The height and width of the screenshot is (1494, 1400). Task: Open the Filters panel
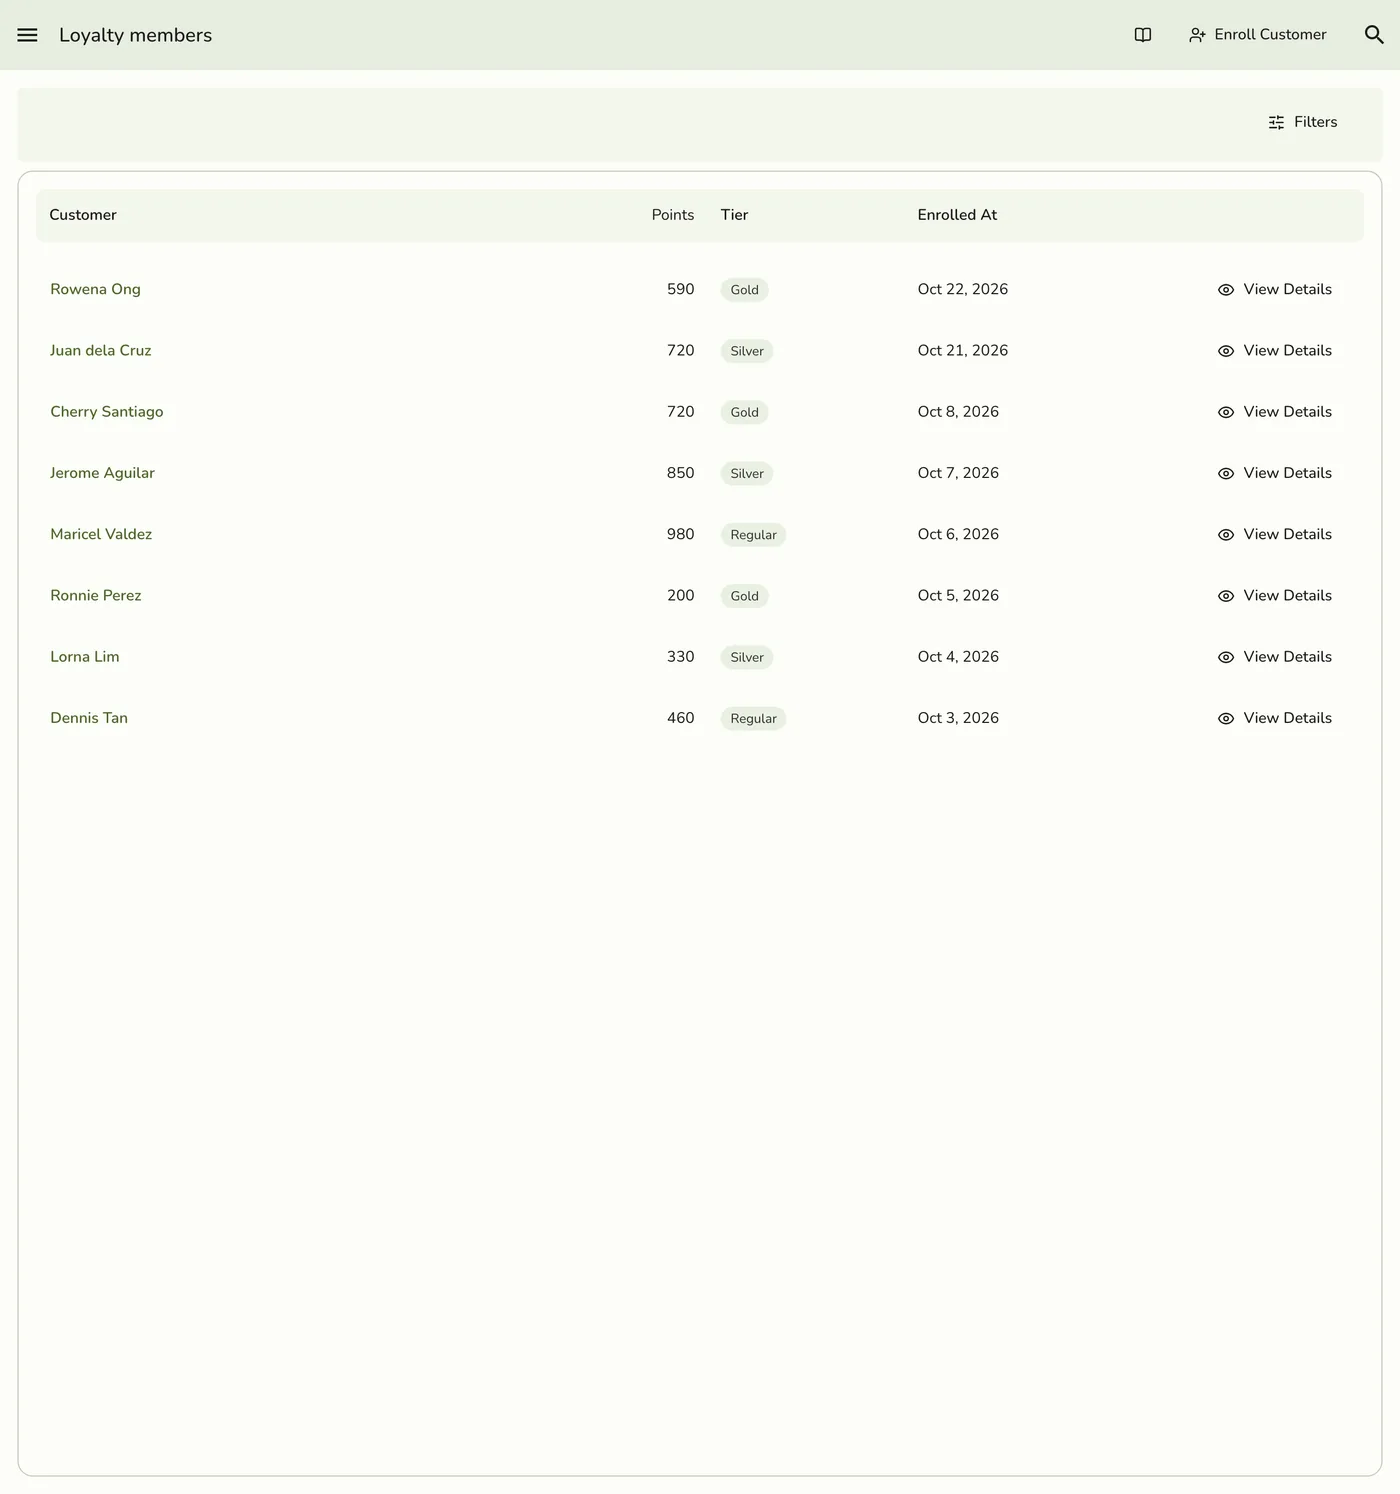[1302, 122]
